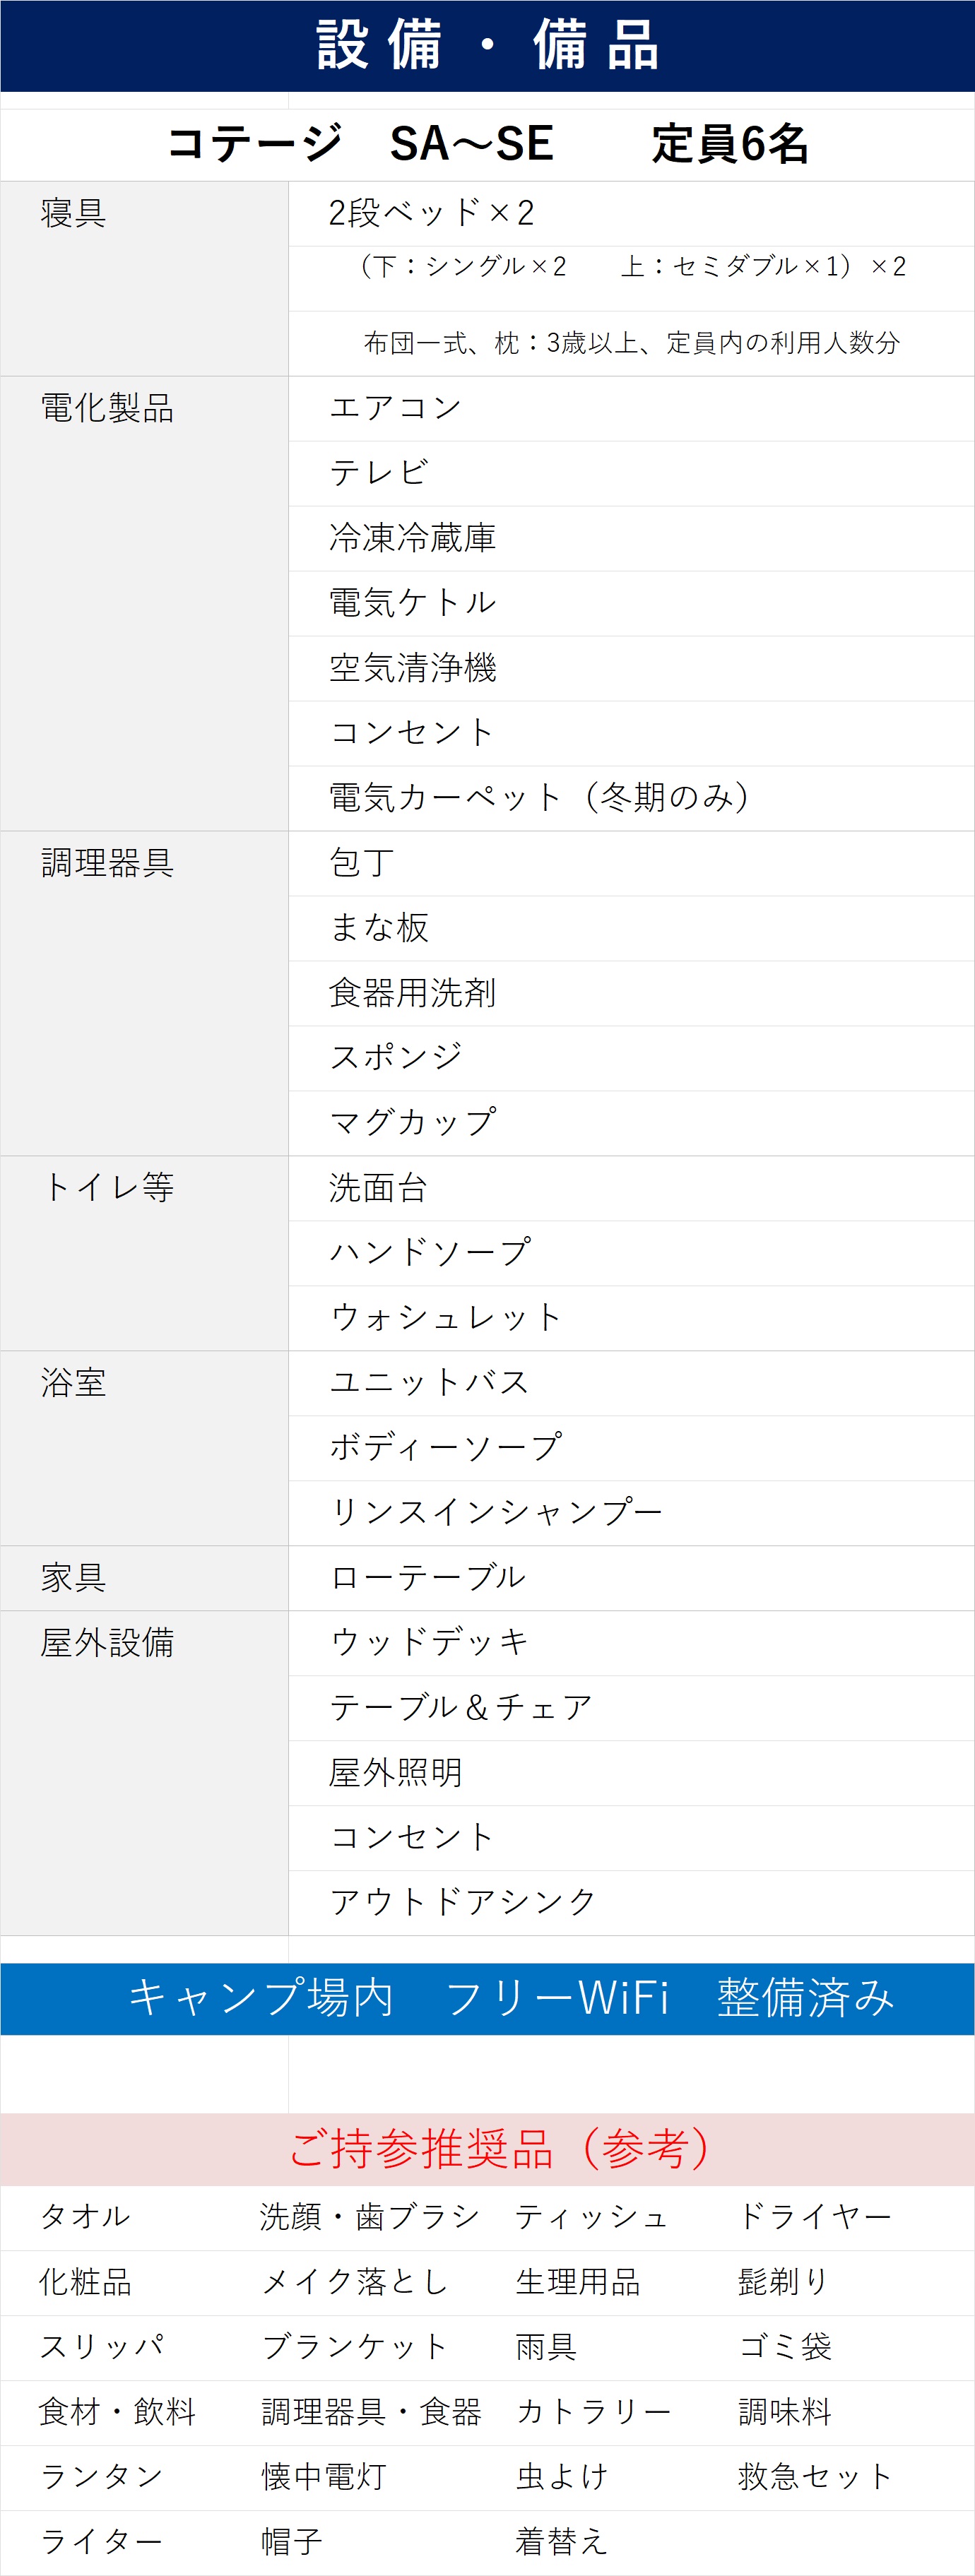Screen dimensions: 975x2576
Task: Click the コテージ SA～SE 定員6名 title
Action: coord(487,144)
